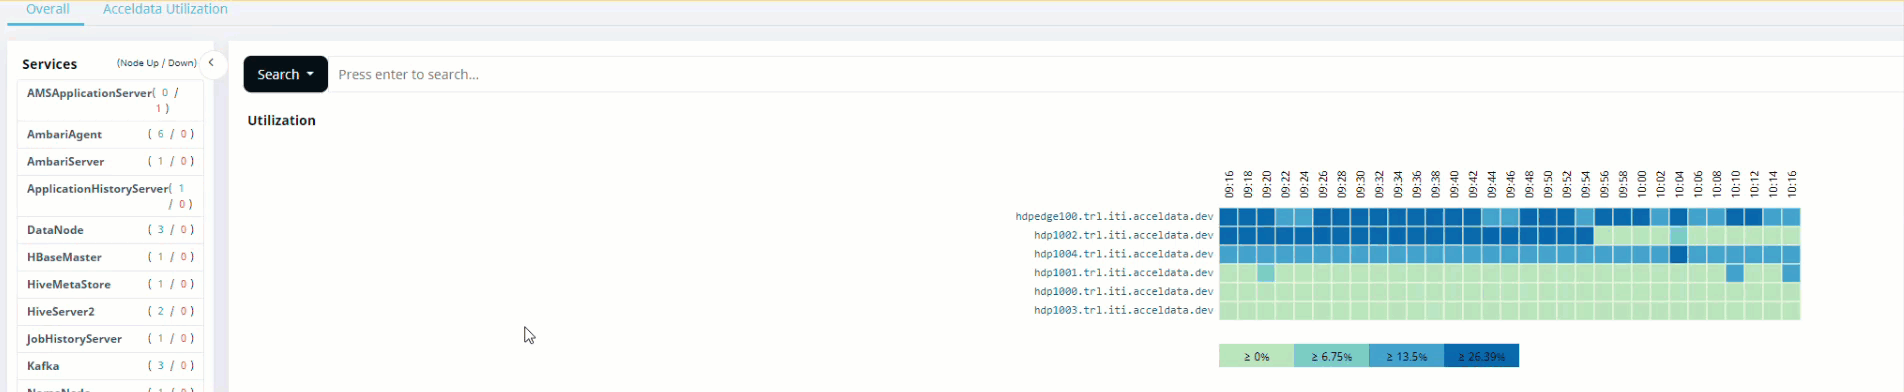Click the (Node Up / Down) label

pyautogui.click(x=156, y=63)
